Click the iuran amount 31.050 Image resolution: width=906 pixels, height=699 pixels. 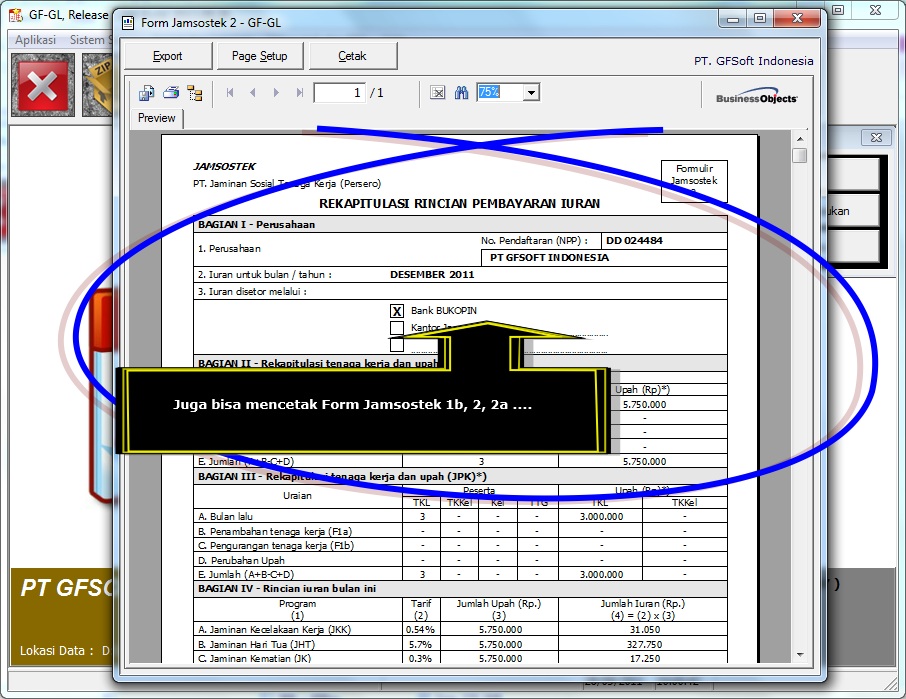tap(645, 630)
